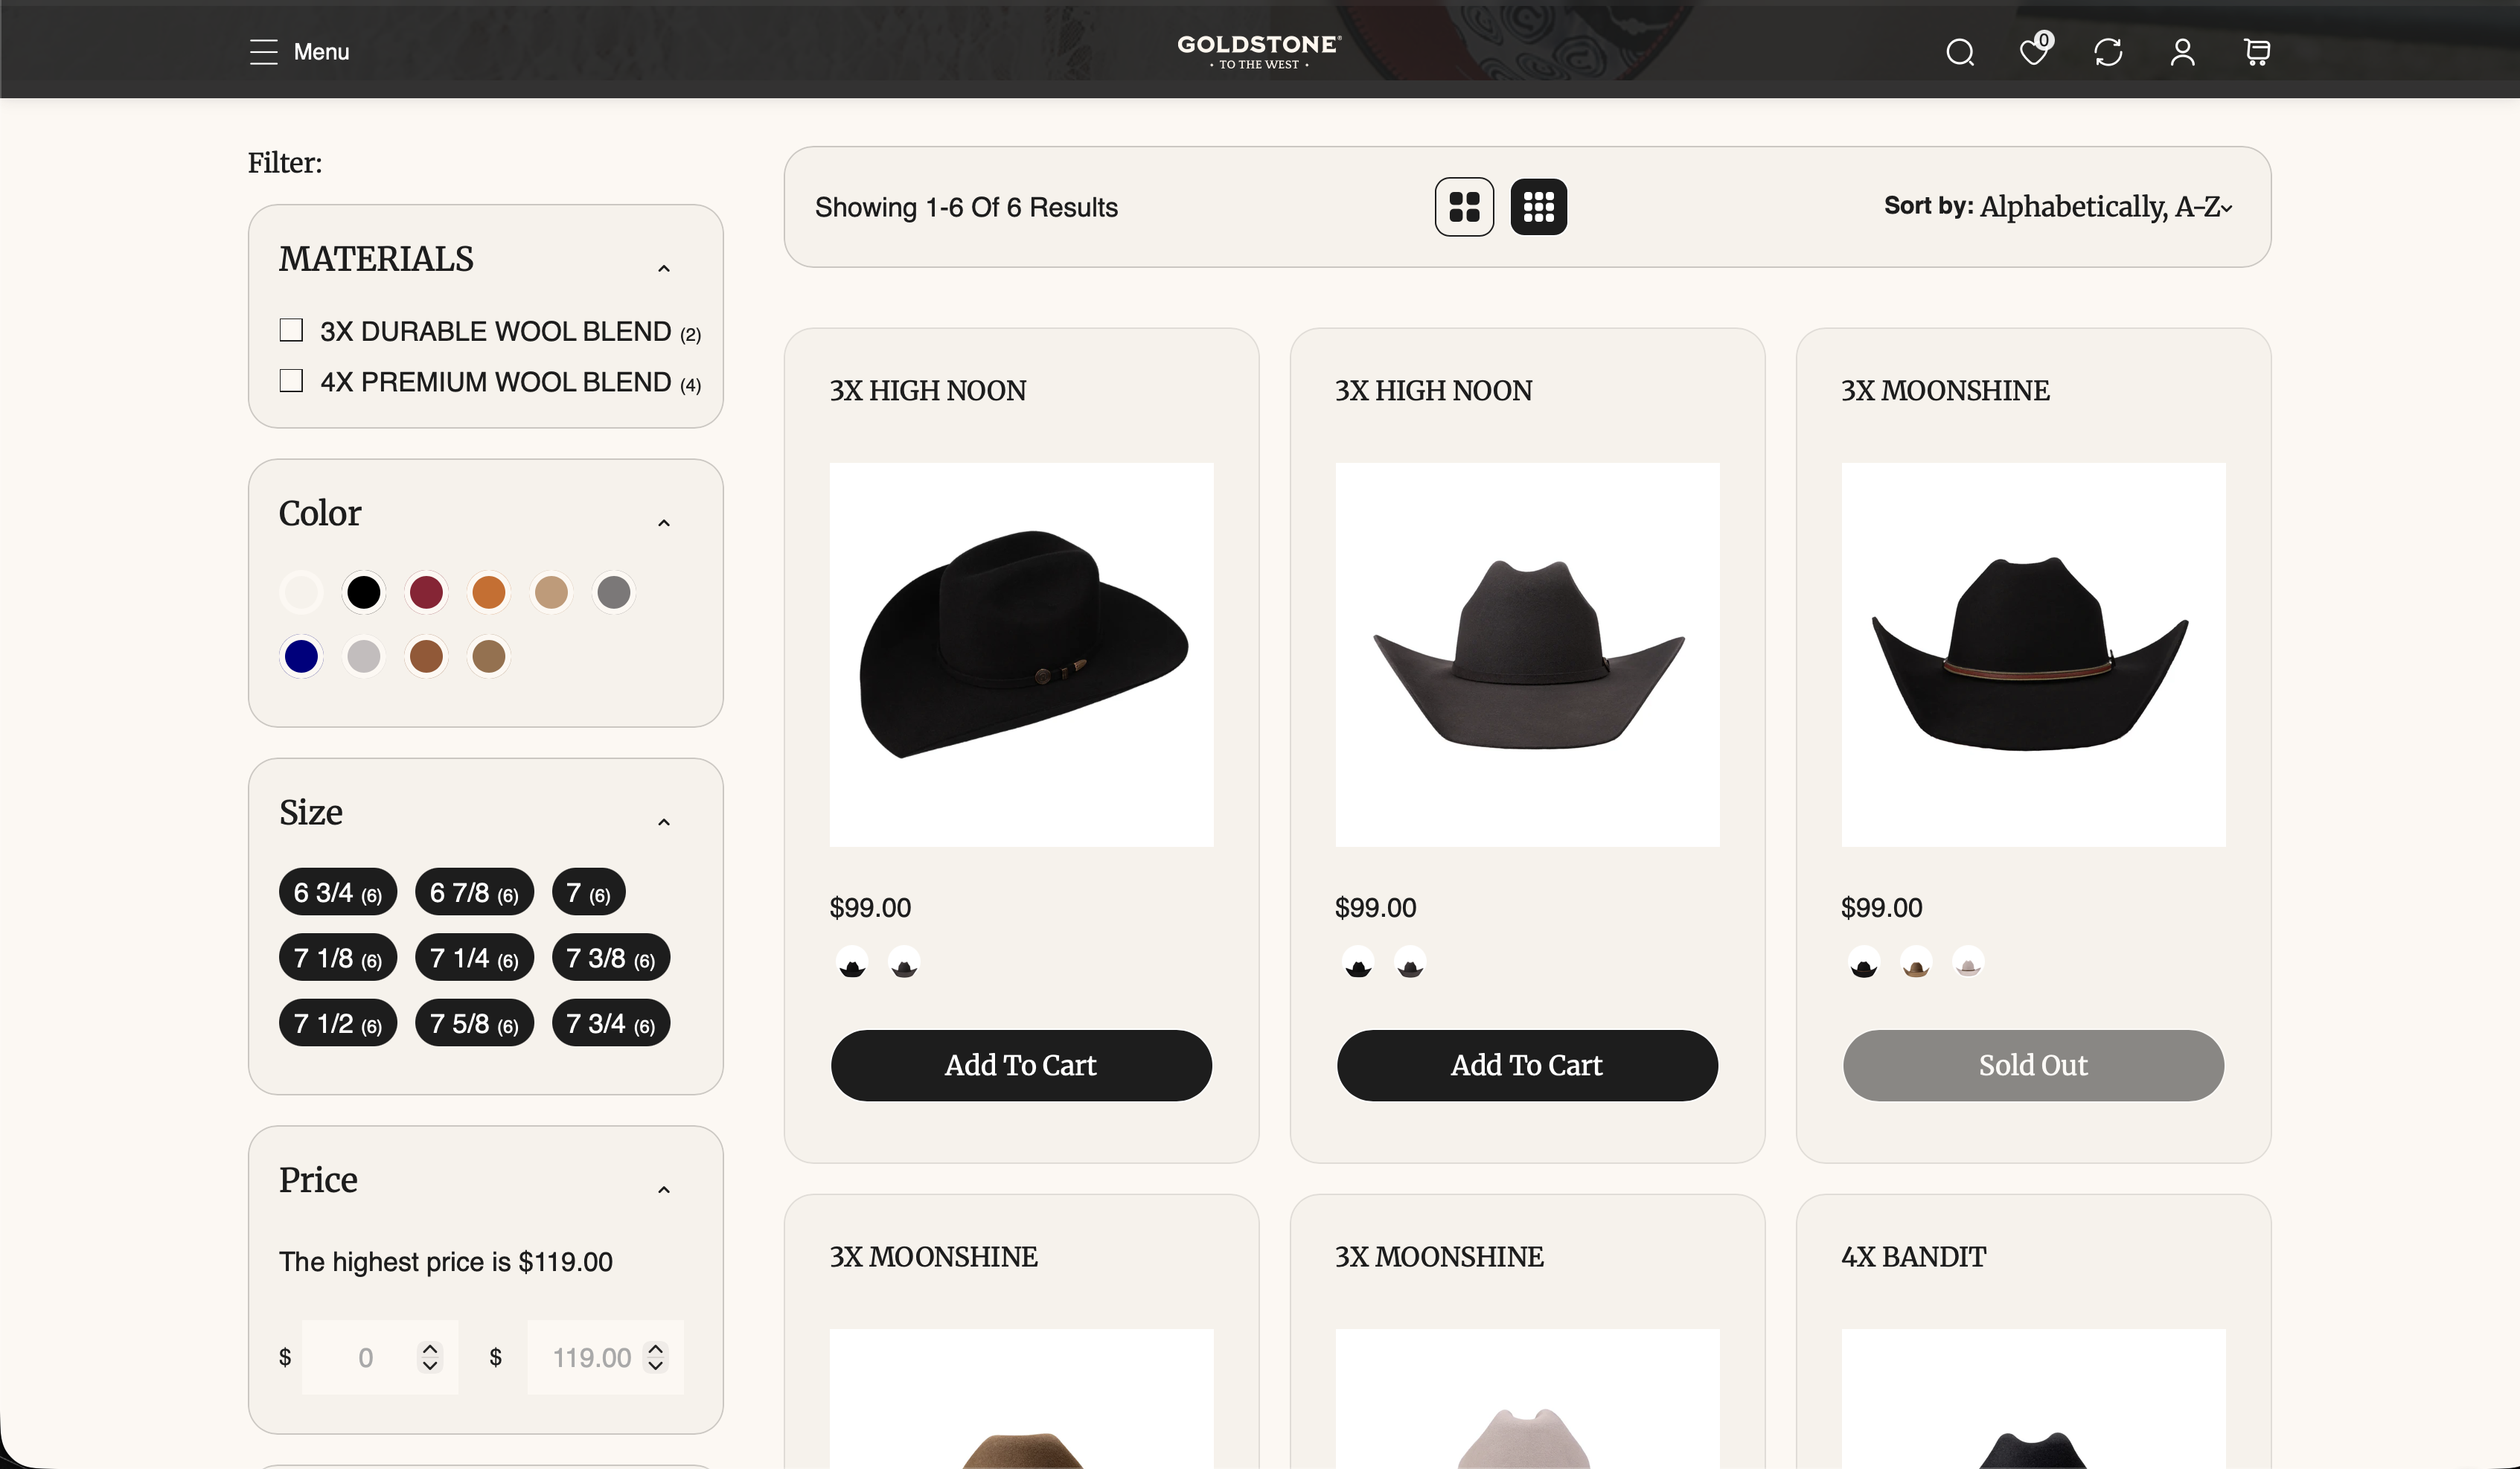
Task: Select black hat variant under sold-out 3X Moonshine
Action: tap(1864, 963)
